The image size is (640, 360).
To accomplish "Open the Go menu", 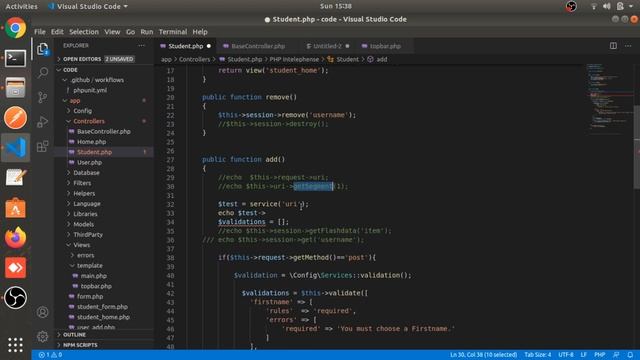I will (130, 32).
